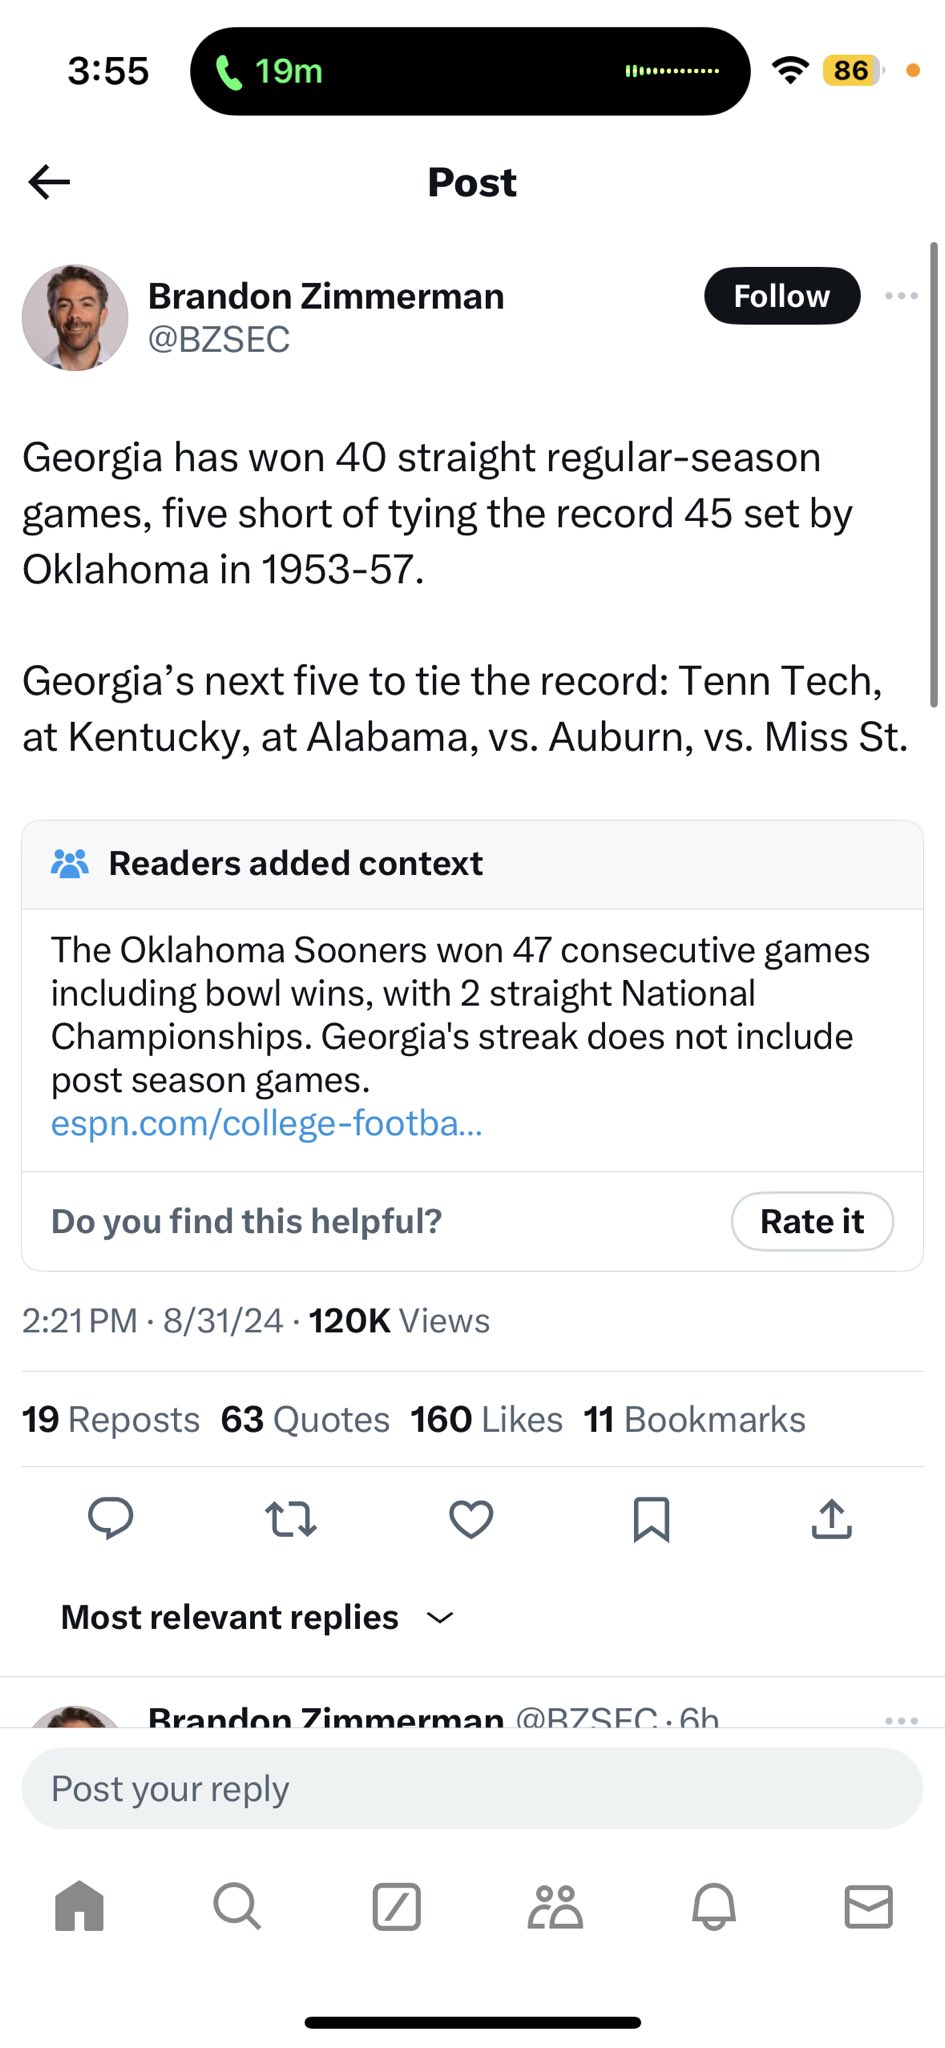Viewport: 945px width, 2048px height.
Task: Open the post's three-dot more menu
Action: pyautogui.click(x=901, y=296)
